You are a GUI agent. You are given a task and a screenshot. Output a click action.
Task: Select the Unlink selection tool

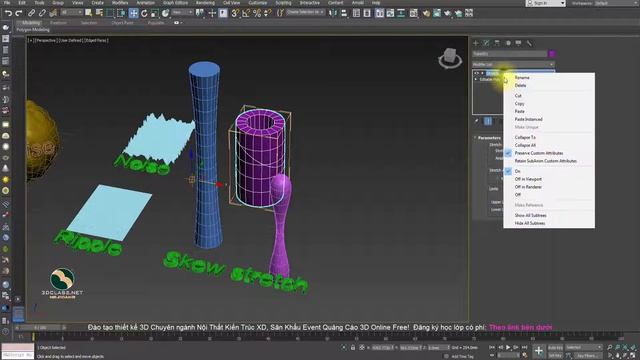(42, 13)
